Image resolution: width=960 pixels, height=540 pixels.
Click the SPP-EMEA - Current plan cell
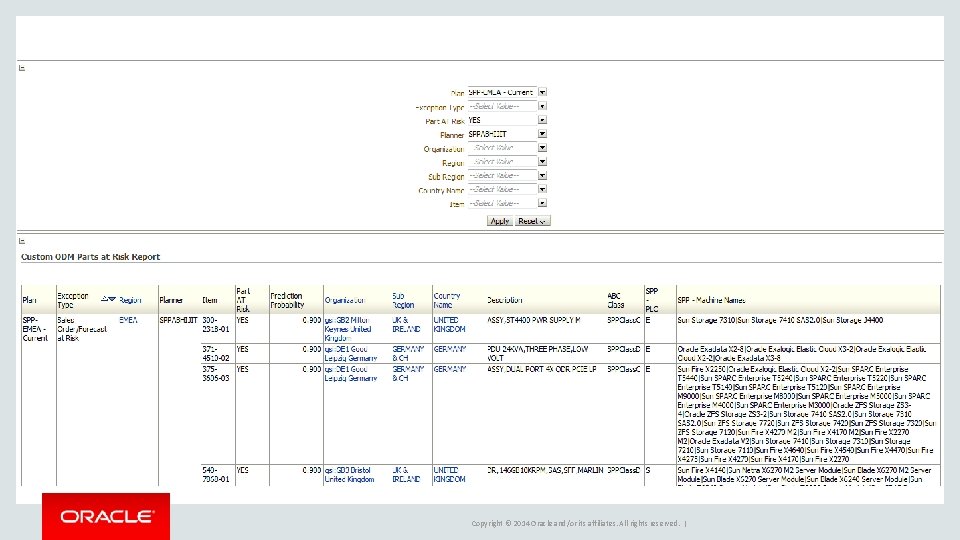coord(35,329)
